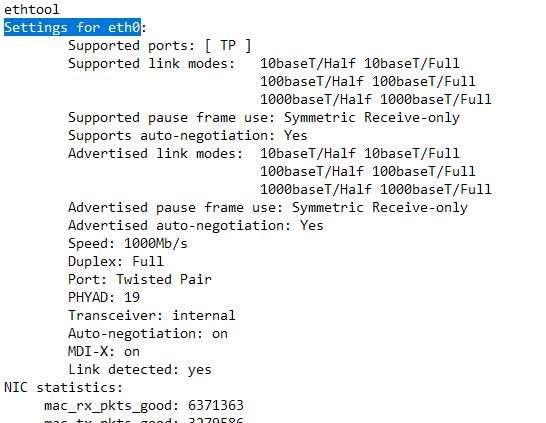Click the Supported 10baseT/Half value
This screenshot has width=546, height=423.
click(x=308, y=63)
